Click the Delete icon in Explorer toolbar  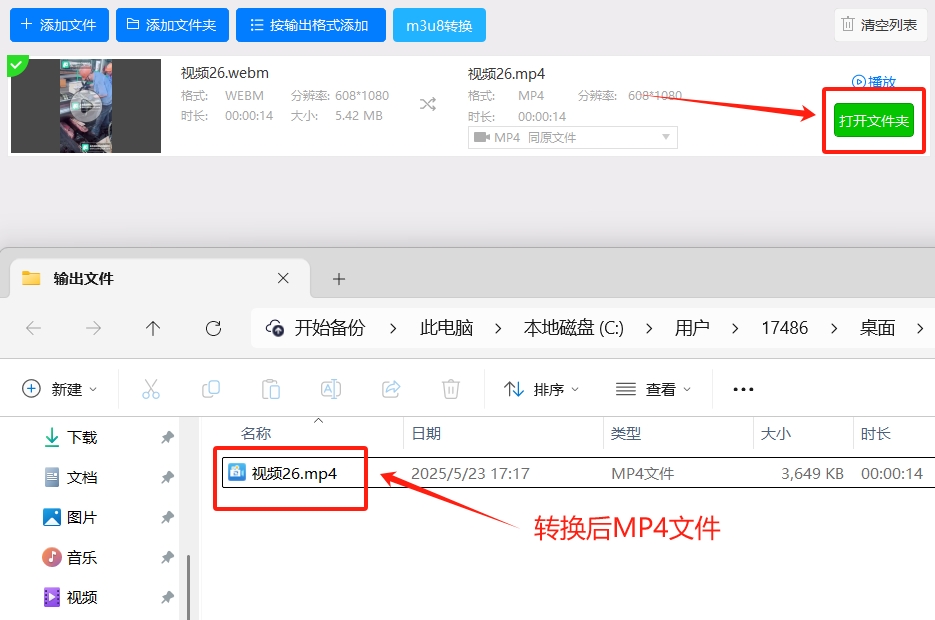point(450,388)
